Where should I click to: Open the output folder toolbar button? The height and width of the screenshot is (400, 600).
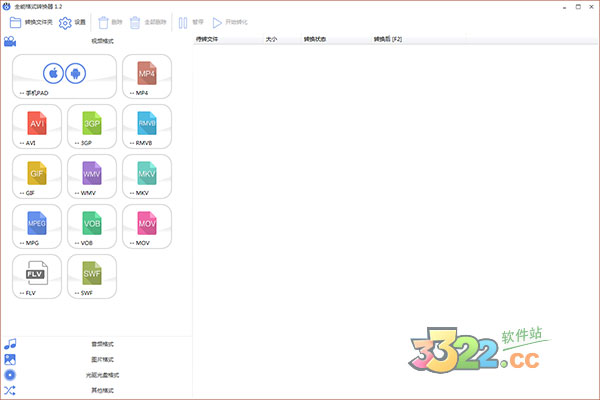[31, 23]
